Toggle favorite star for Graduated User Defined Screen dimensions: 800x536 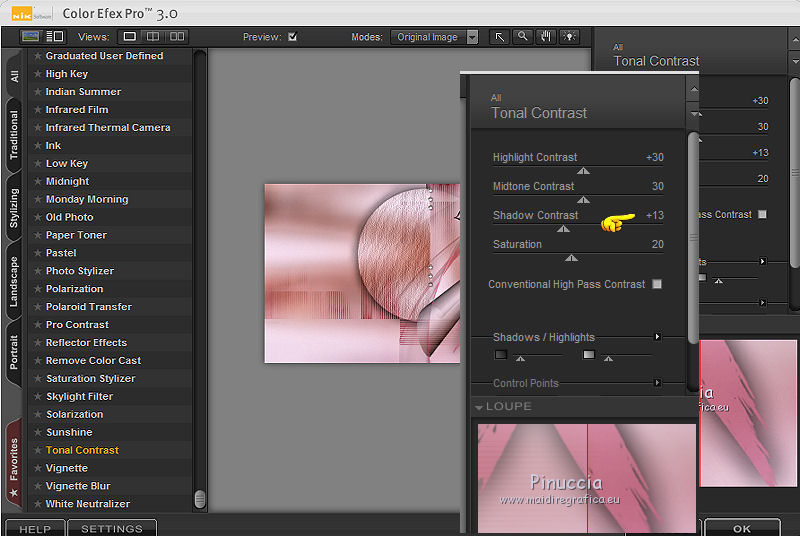37,56
